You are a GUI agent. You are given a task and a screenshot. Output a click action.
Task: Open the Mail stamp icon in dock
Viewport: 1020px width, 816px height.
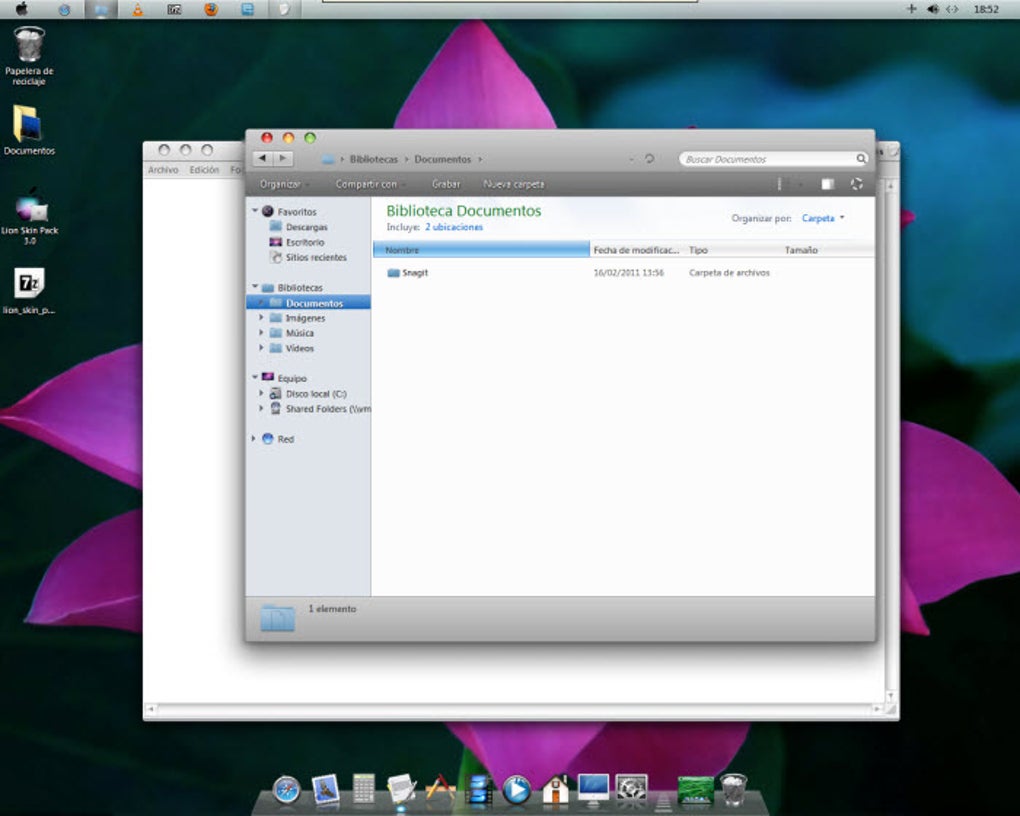point(325,789)
